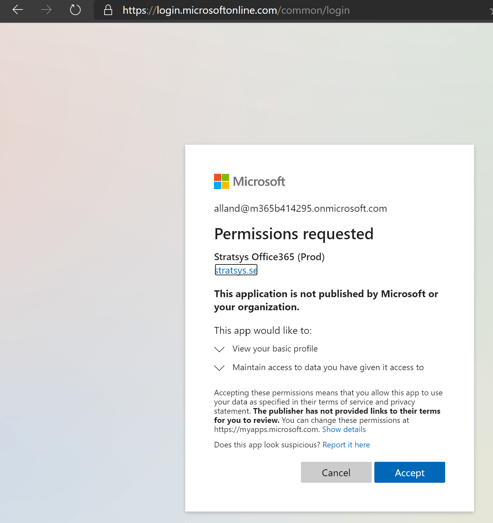Go back with the browser back arrow
493x523 pixels.
coord(18,10)
